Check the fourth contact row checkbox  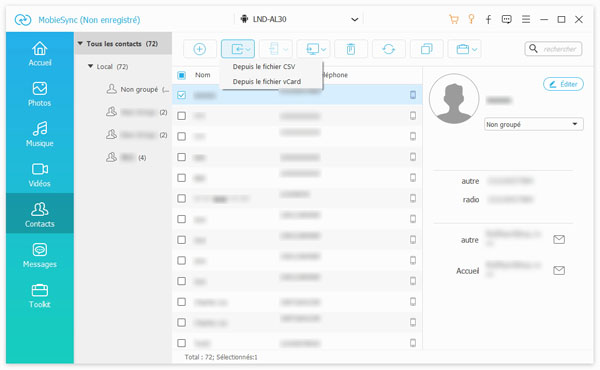(181, 157)
